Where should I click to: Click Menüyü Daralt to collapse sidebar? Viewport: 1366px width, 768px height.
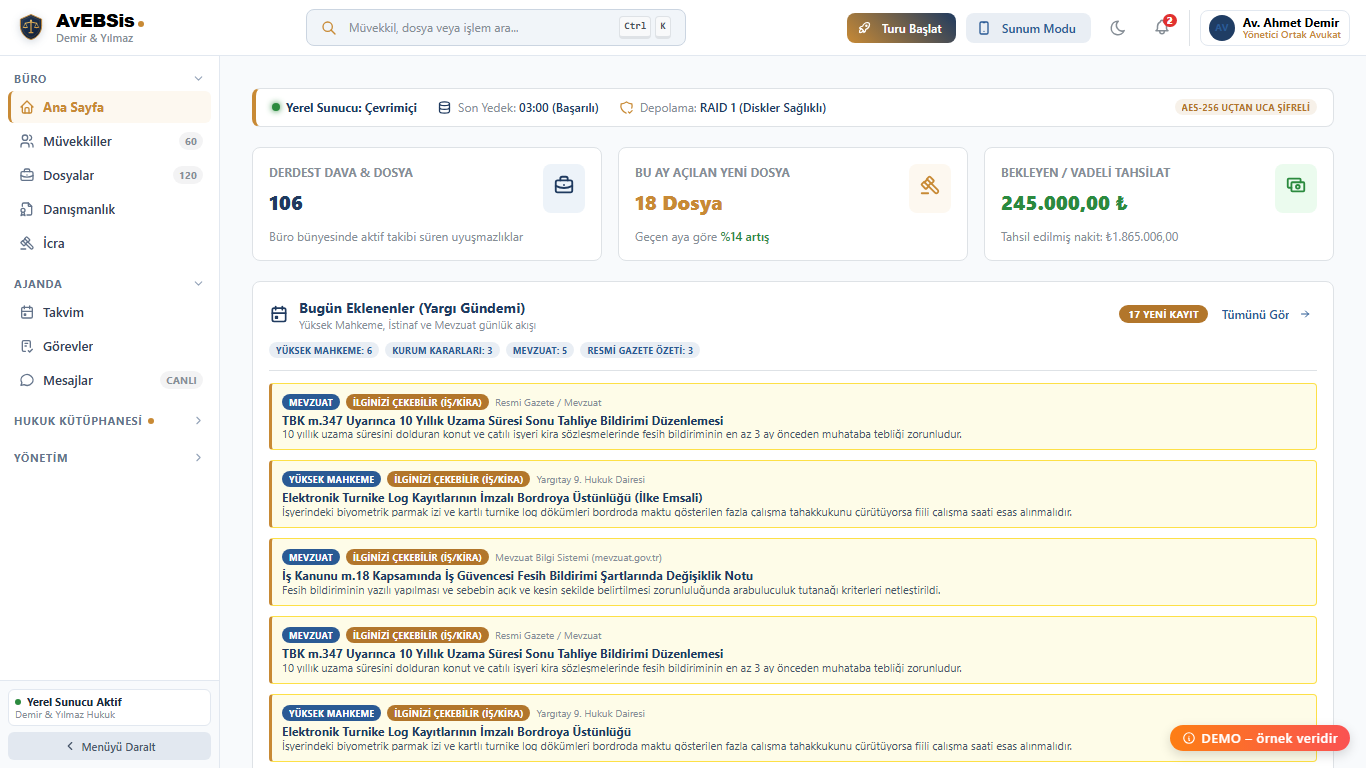(110, 746)
